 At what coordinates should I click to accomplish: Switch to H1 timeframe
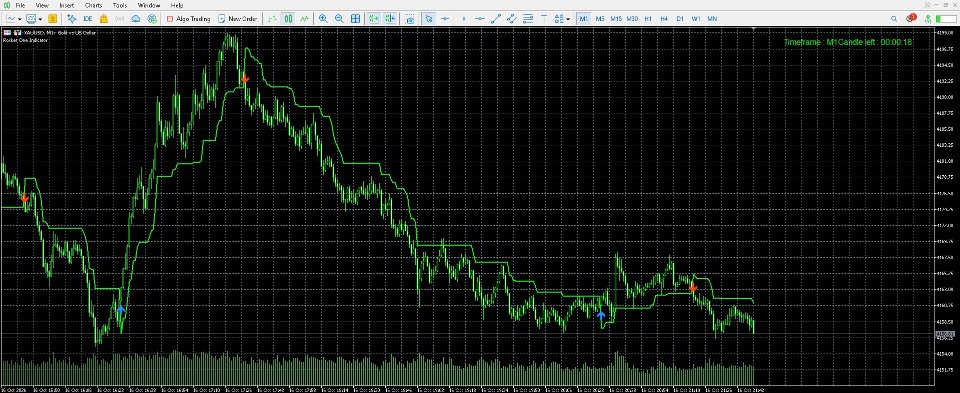point(648,18)
